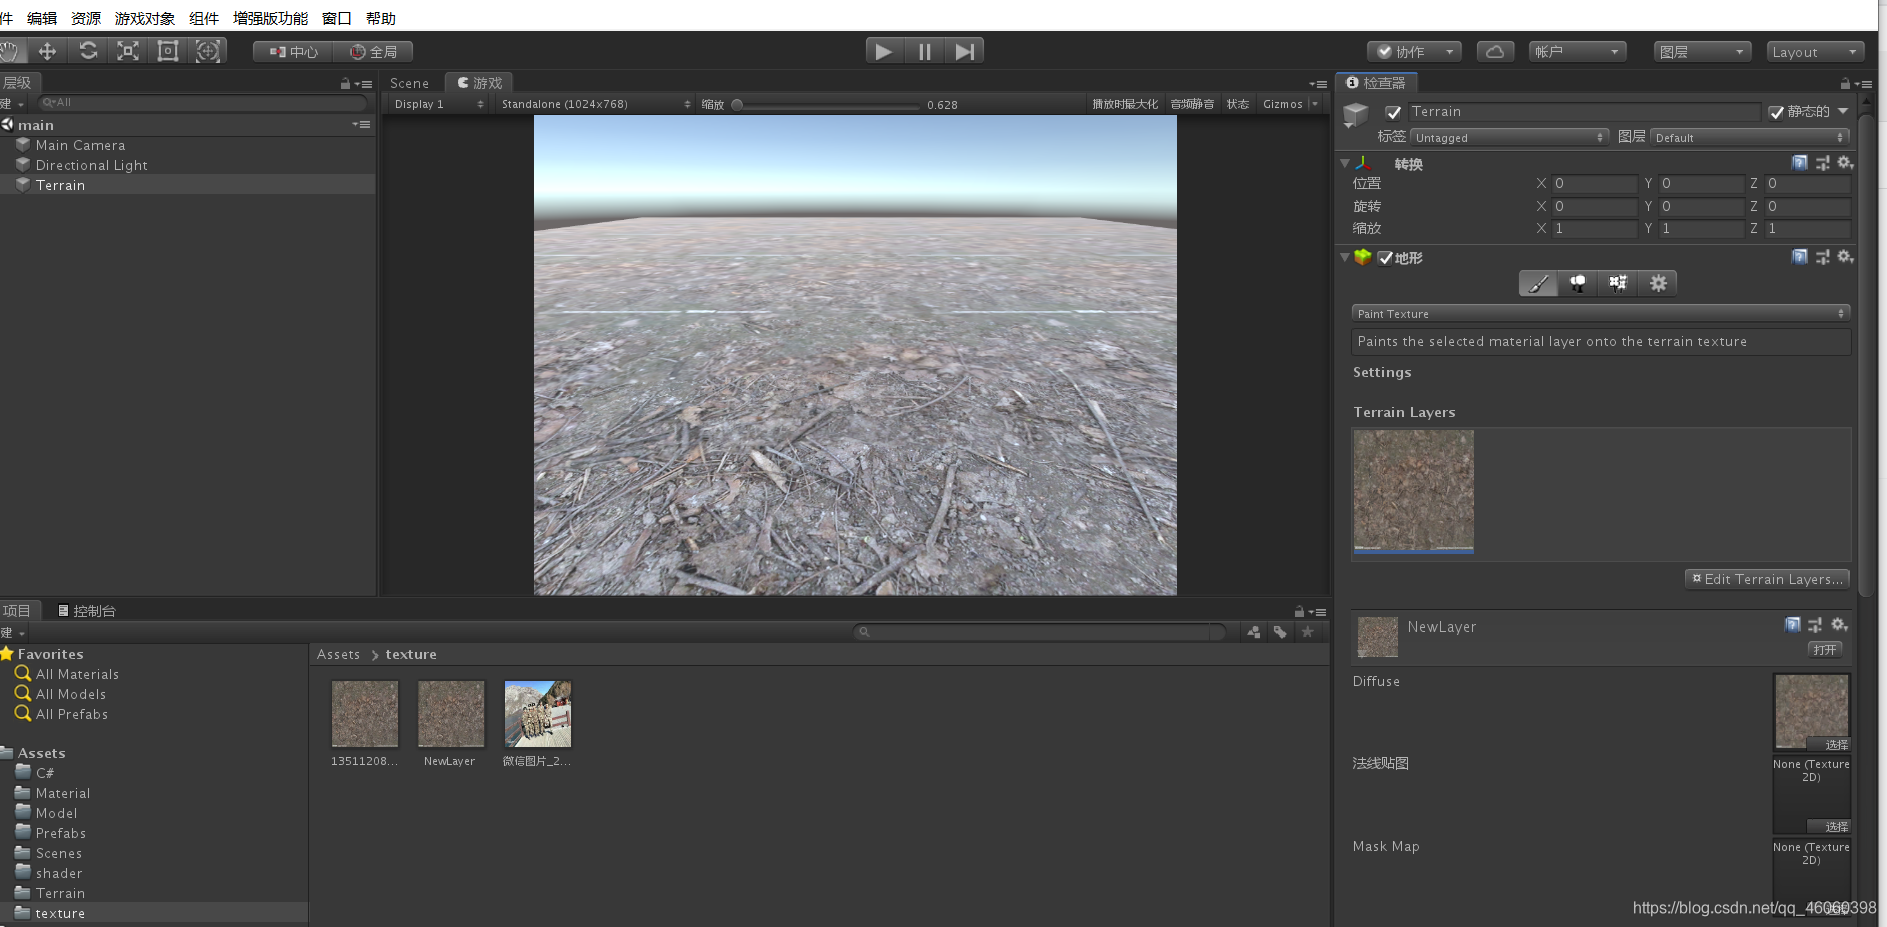Search project by type icon
The width and height of the screenshot is (1887, 927).
point(1254,632)
